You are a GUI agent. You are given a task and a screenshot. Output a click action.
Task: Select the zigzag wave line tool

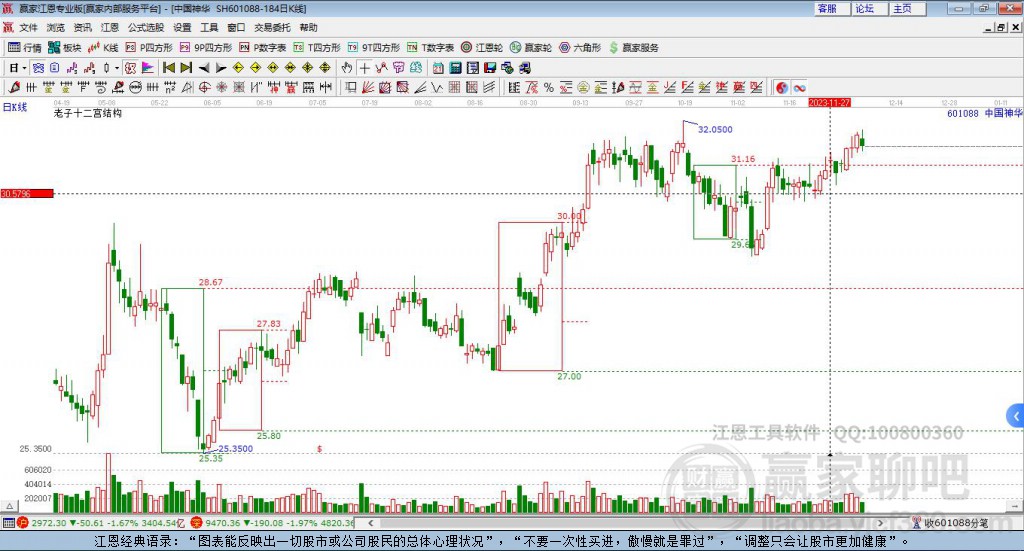point(437,87)
